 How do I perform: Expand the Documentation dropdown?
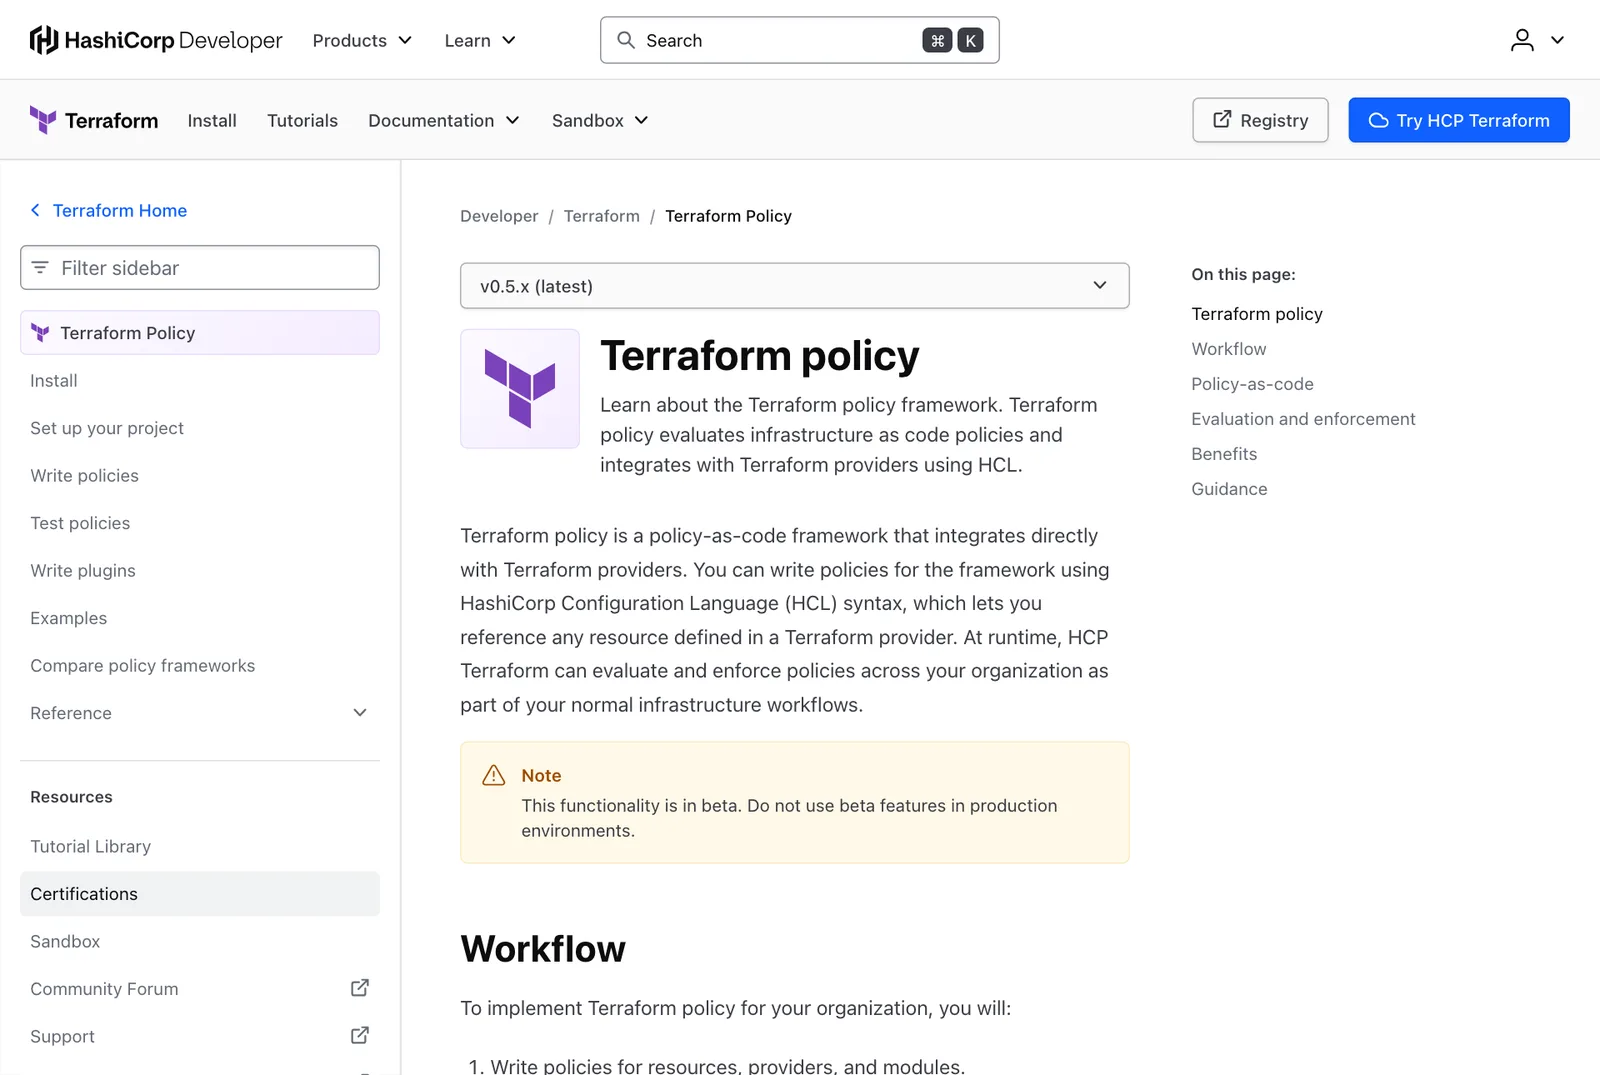point(444,120)
